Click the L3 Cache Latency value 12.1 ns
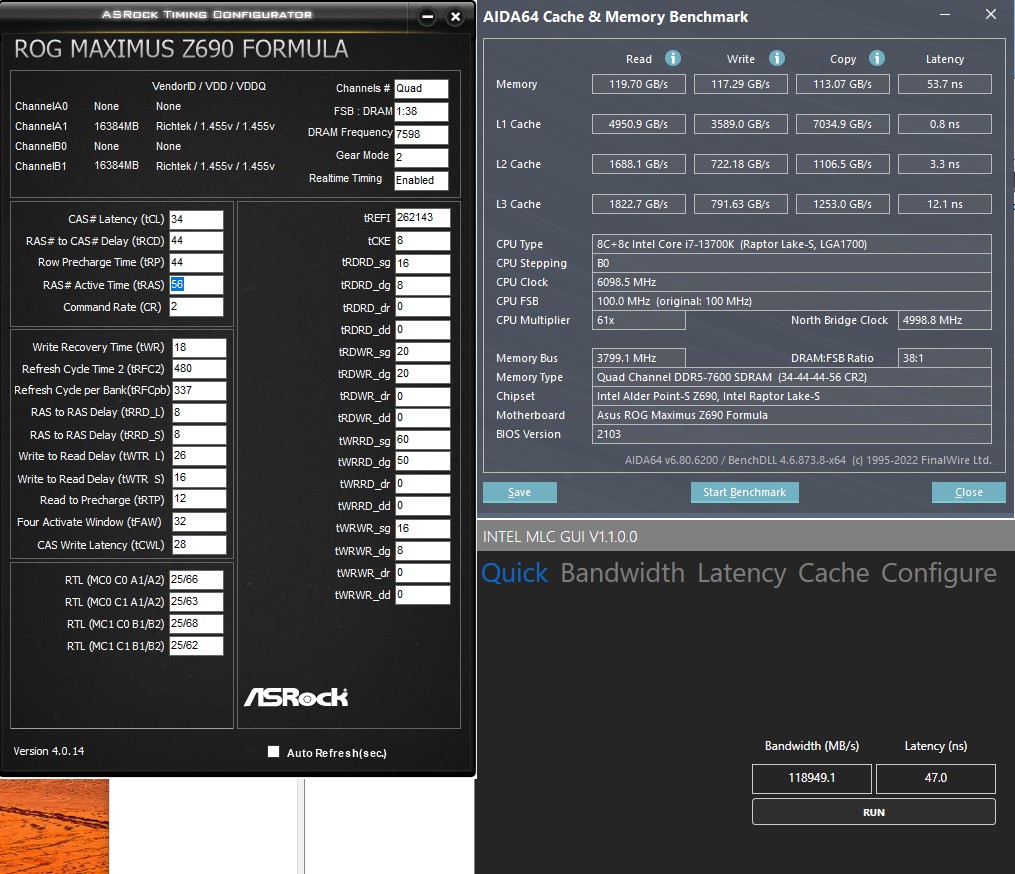The width and height of the screenshot is (1015, 874). point(944,204)
